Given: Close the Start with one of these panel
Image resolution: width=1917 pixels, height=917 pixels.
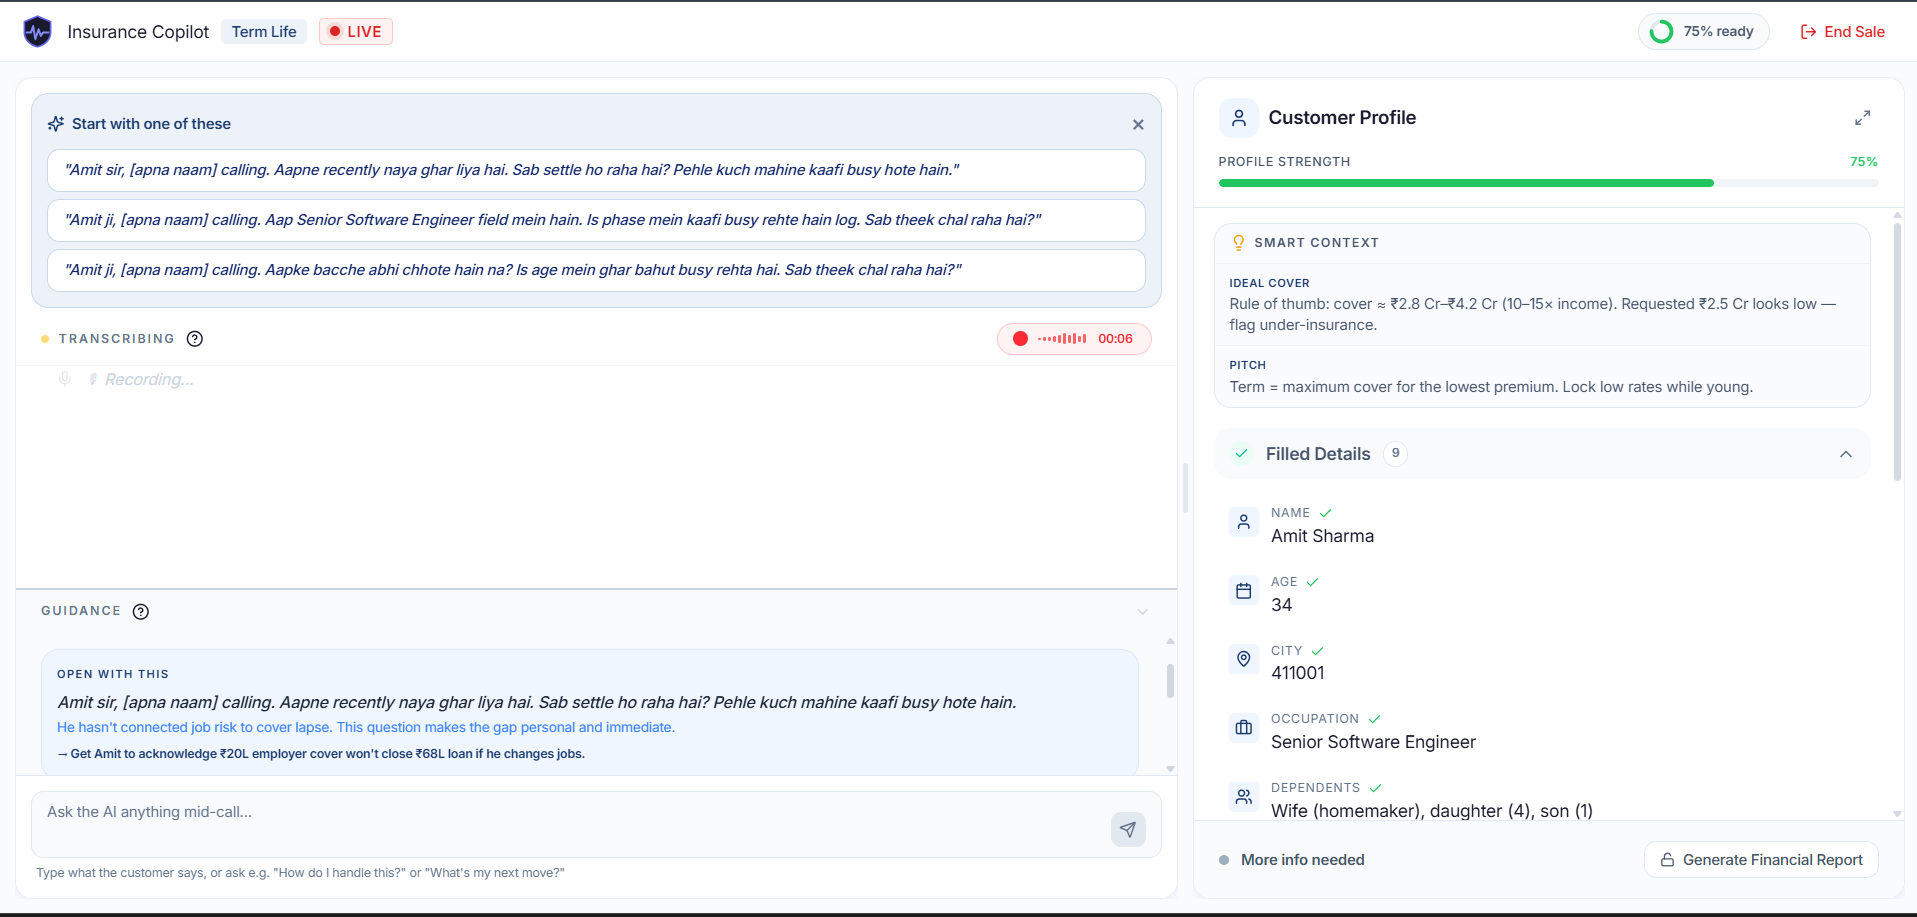Looking at the screenshot, I should 1138,125.
